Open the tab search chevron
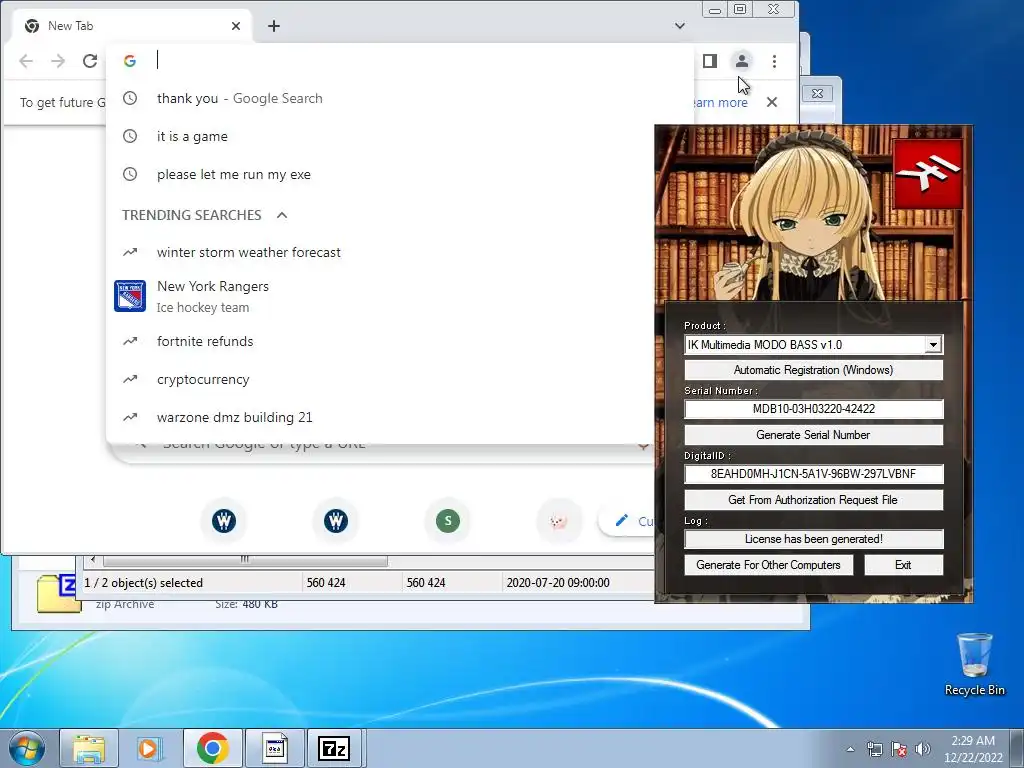The image size is (1024, 768). click(680, 26)
